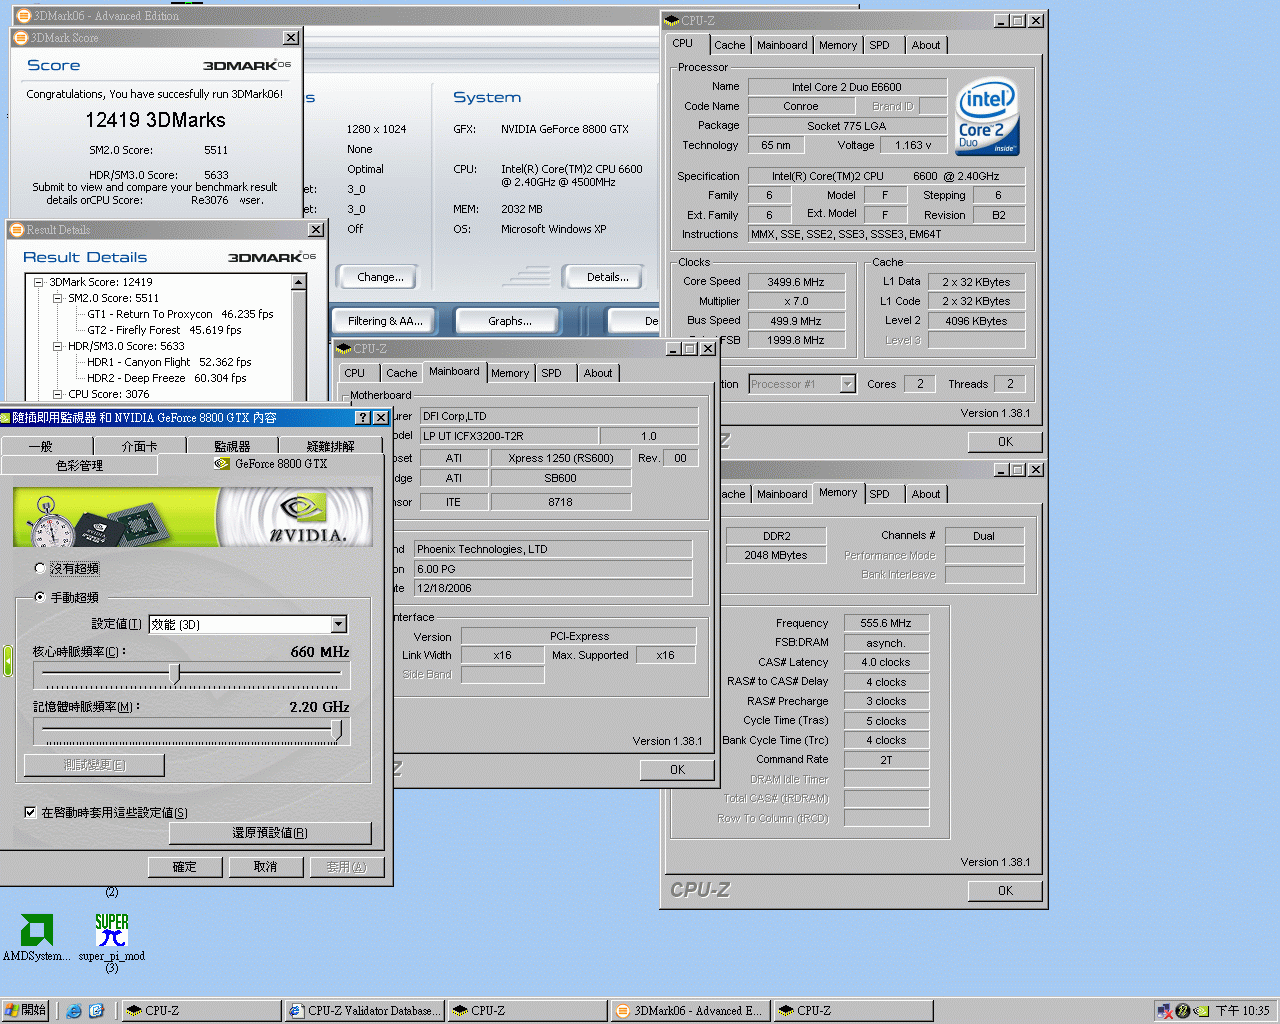Collapse CPU Score 3076 tree node
The width and height of the screenshot is (1280, 1024).
57,394
